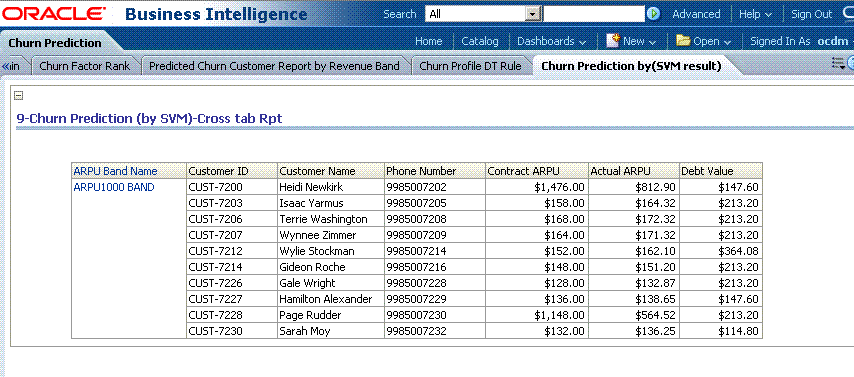Screen dimensions: 854x377
Task: Select the CUST-7200 cell
Action: [x=231, y=187]
